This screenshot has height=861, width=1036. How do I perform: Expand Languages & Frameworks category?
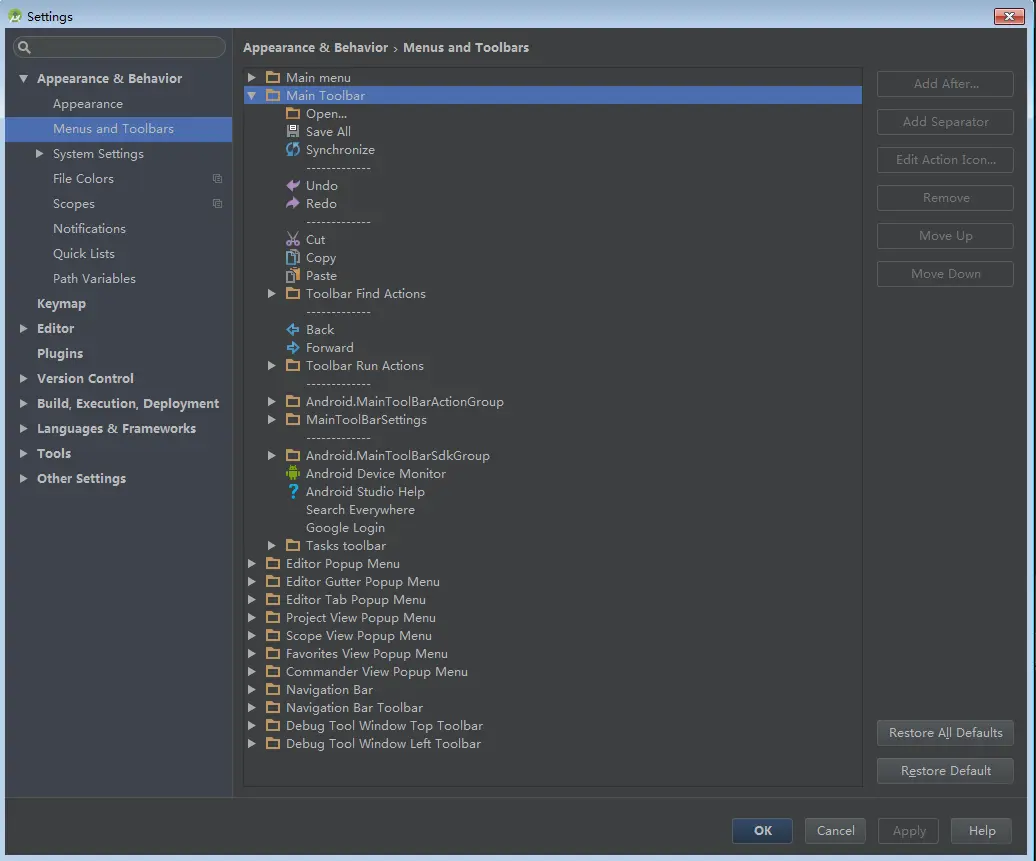point(24,428)
